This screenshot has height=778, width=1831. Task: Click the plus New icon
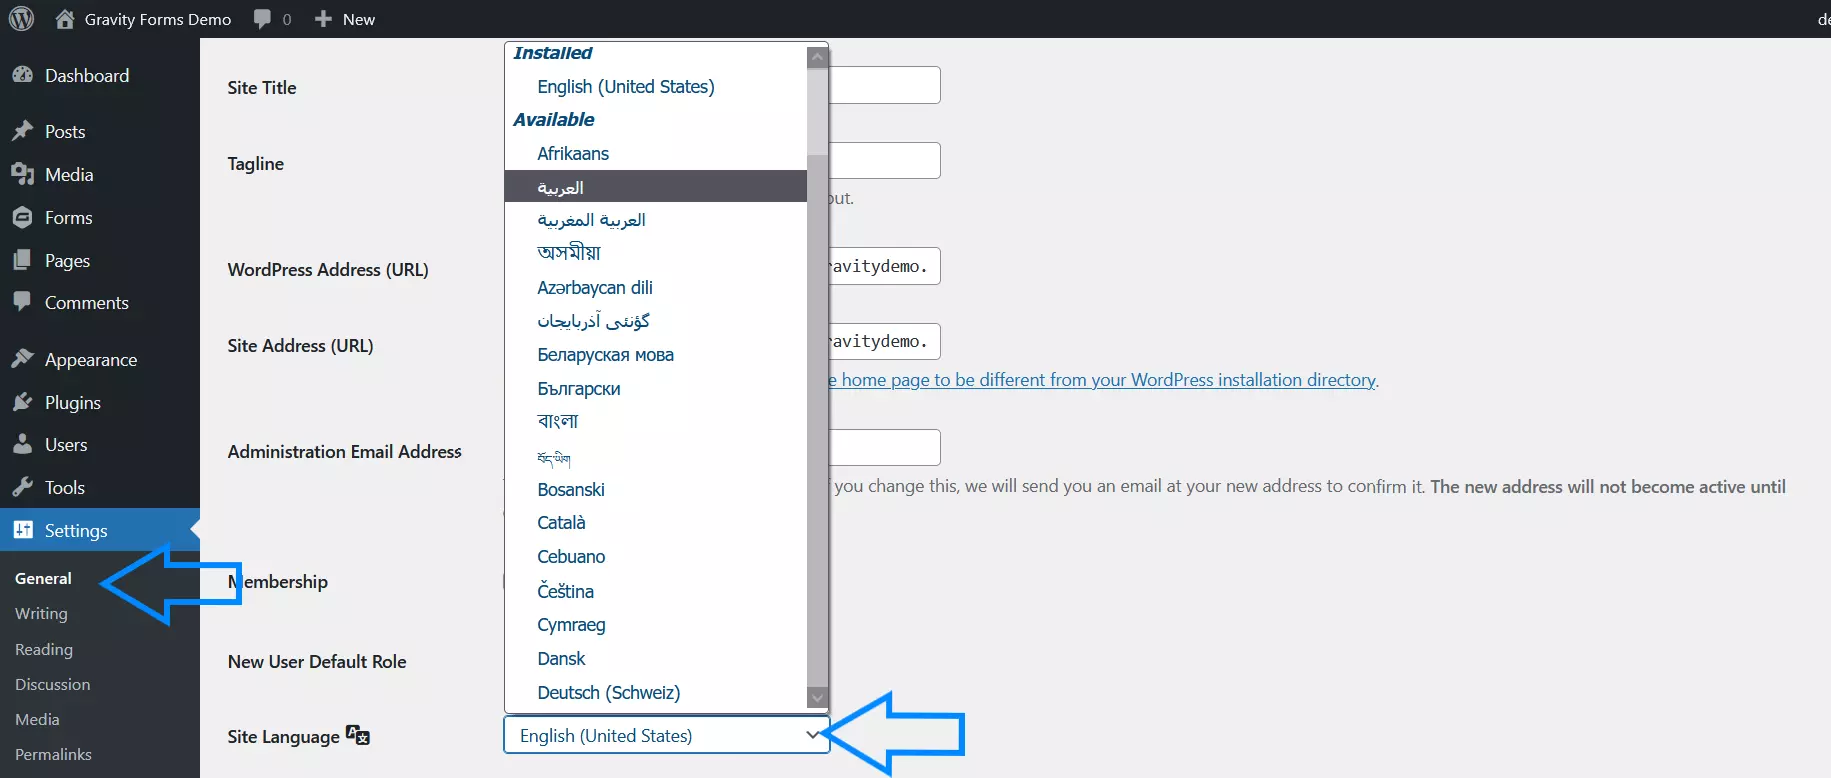coord(323,19)
